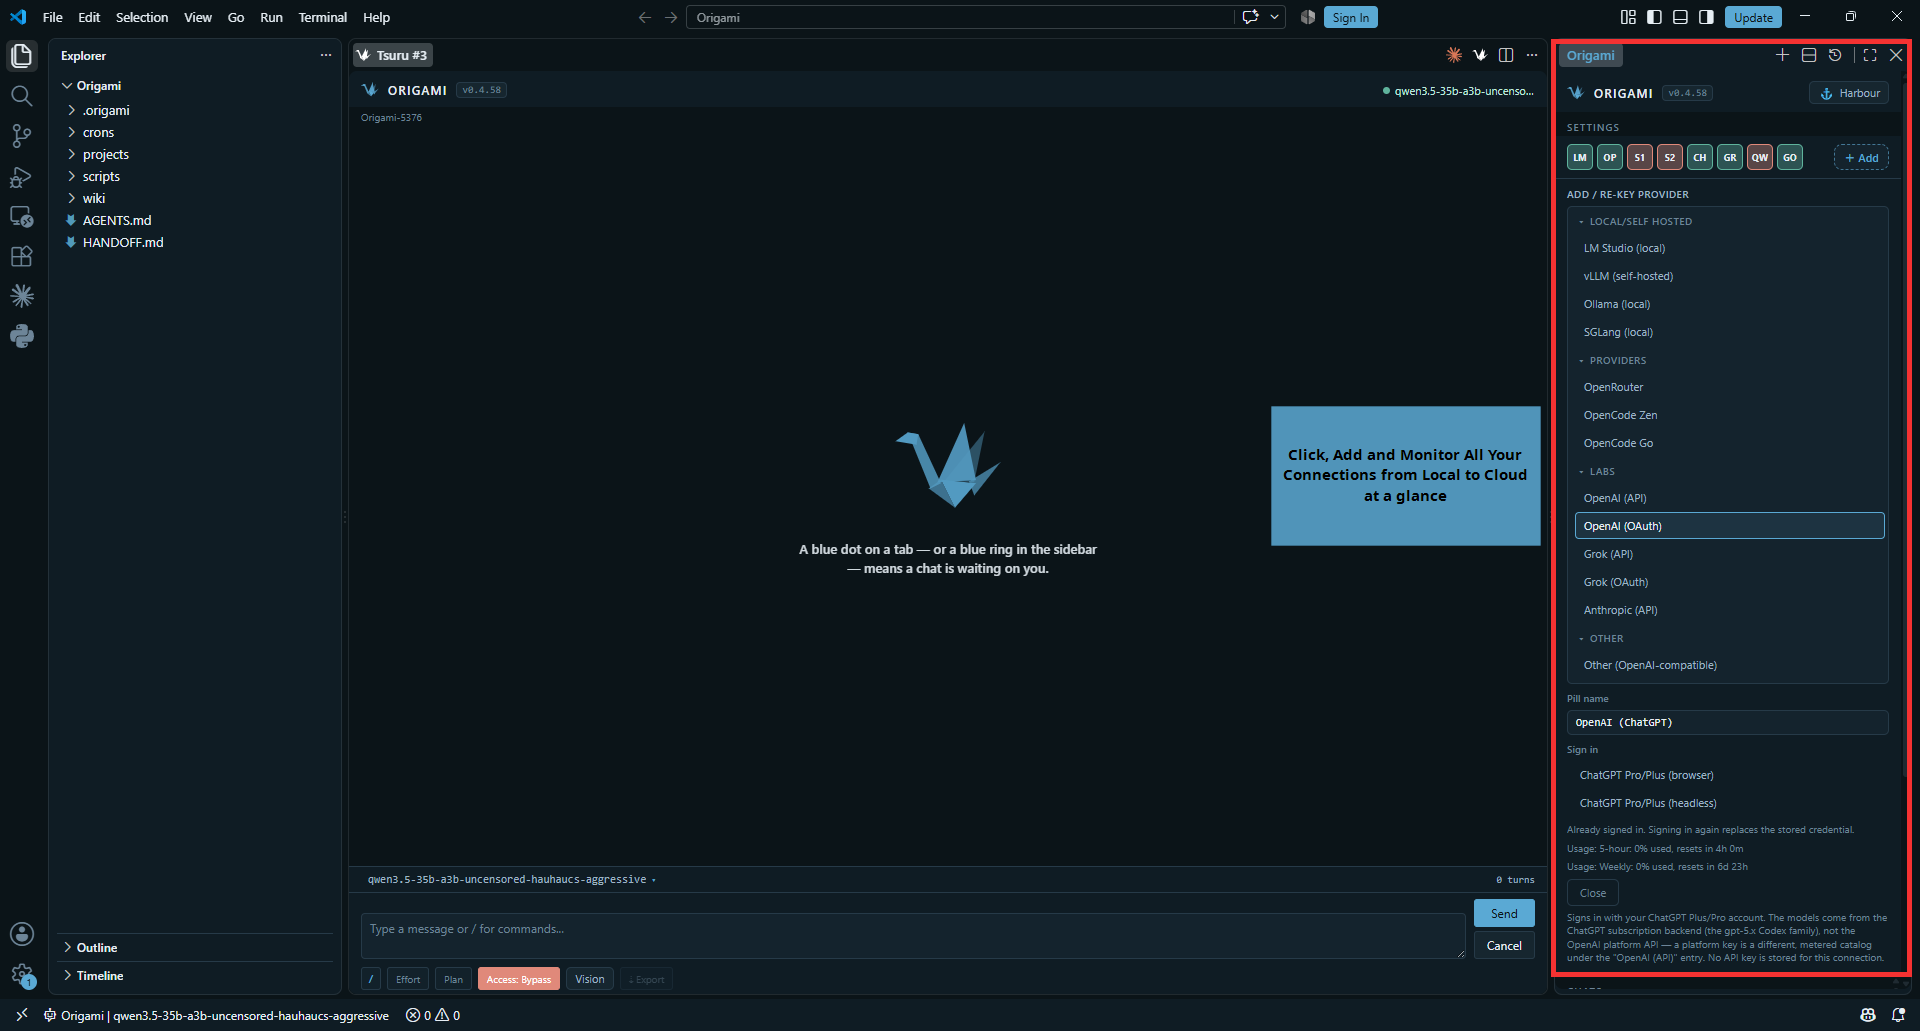Open the Search view in activity bar

click(x=22, y=96)
